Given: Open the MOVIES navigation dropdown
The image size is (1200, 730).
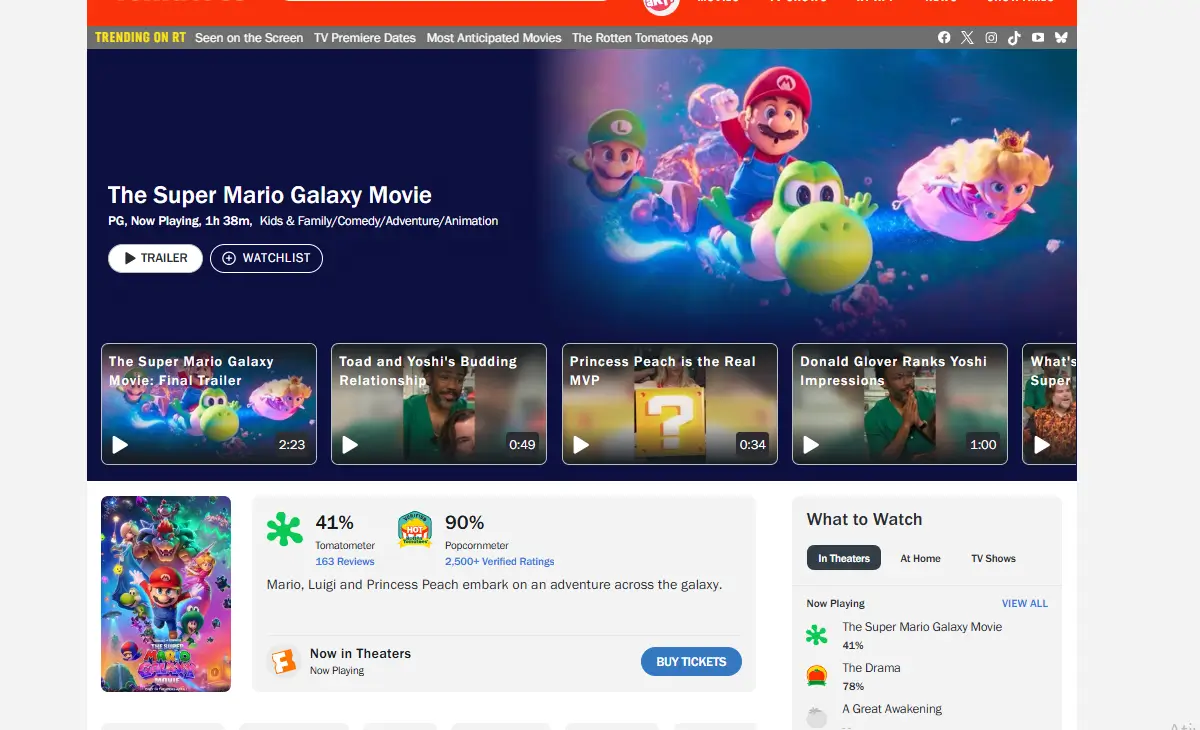Looking at the screenshot, I should pos(718,2).
